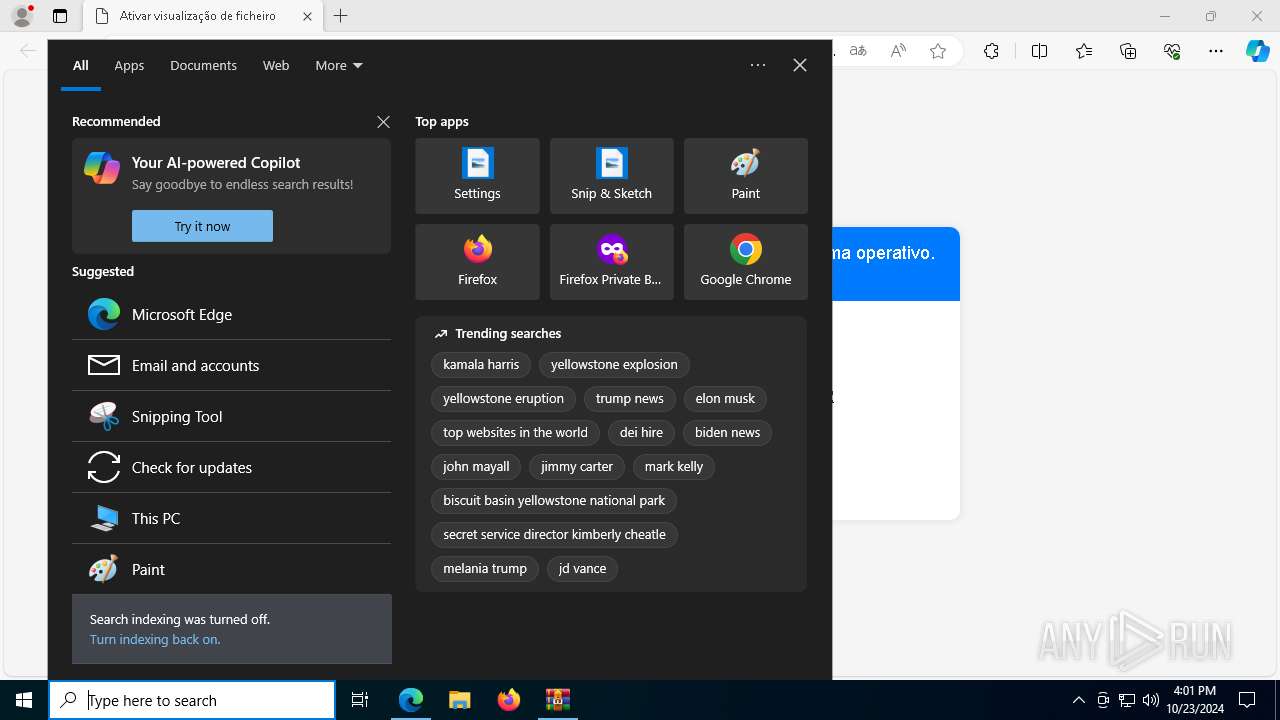Open Paint tile in Top apps
Screen dimensions: 1280x720
(x=745, y=176)
